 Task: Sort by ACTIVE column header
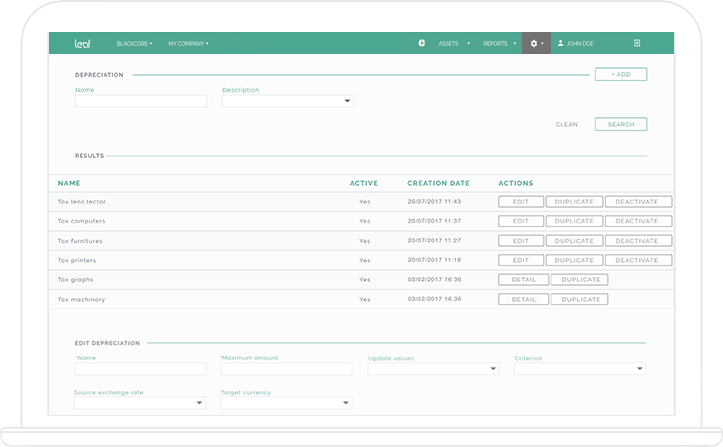363,183
